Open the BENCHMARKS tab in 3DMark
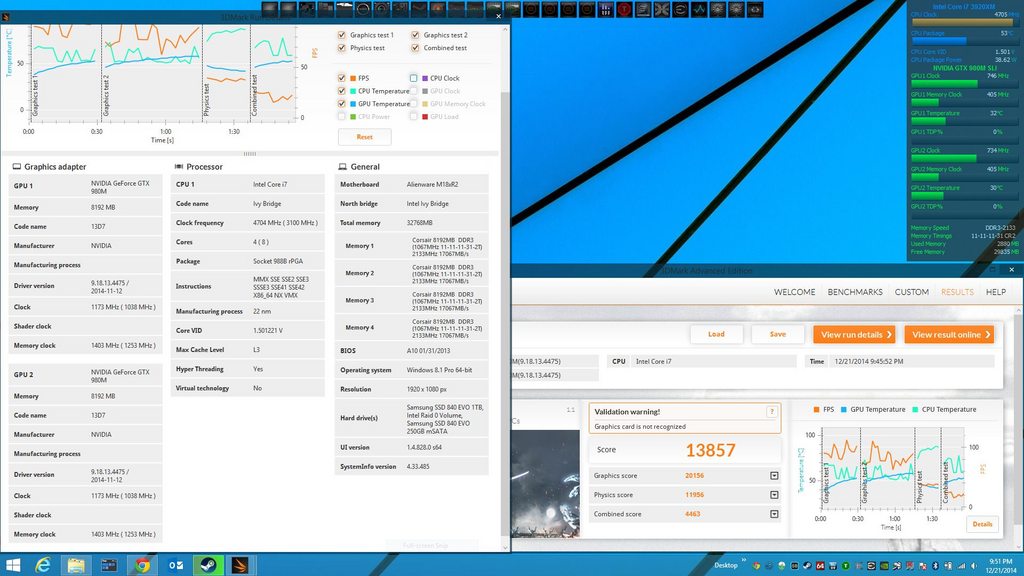The width and height of the screenshot is (1024, 576). 855,292
